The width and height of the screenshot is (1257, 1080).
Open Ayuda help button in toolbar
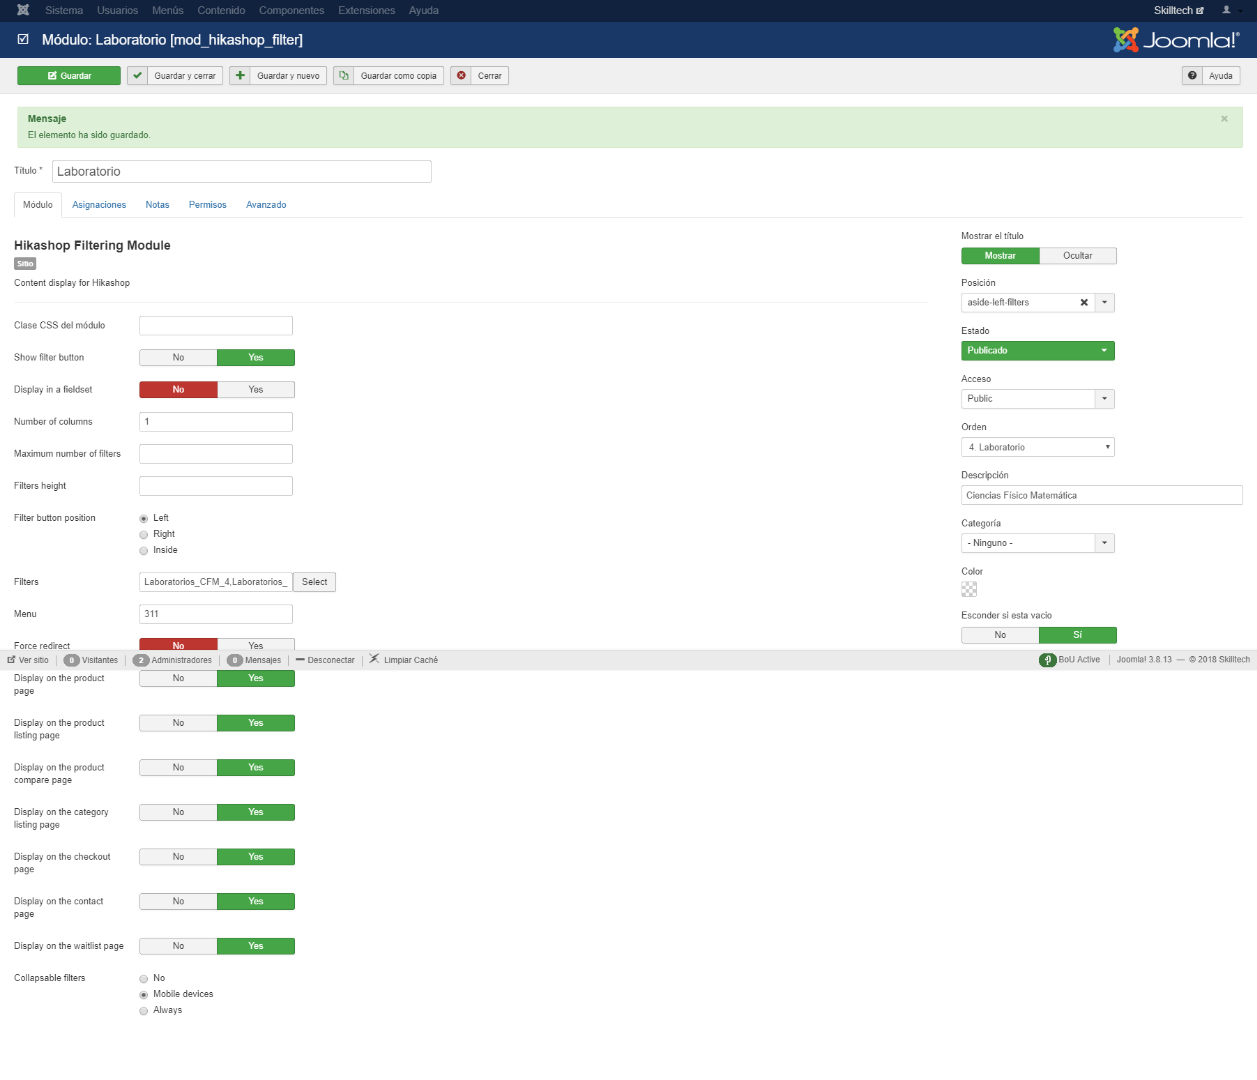coord(1211,76)
